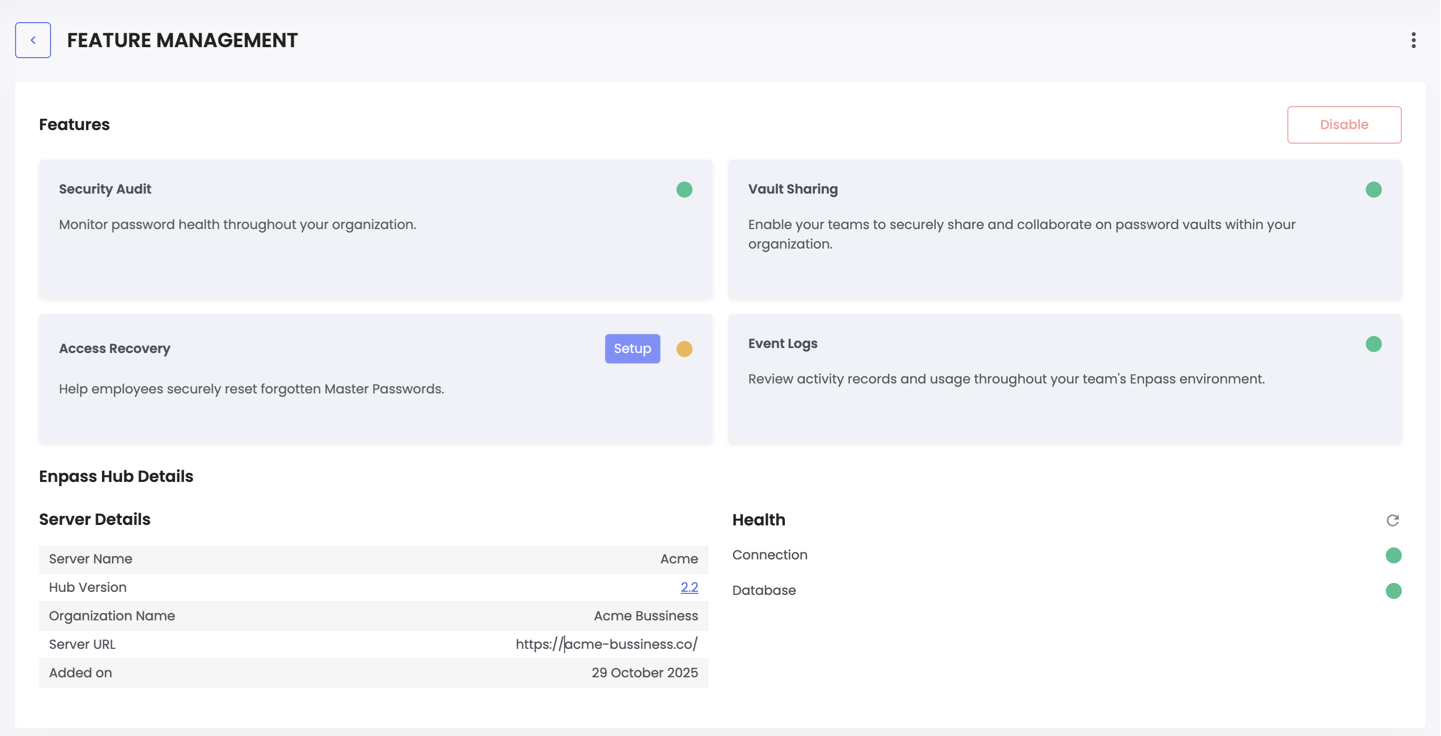
Task: Click the Disable button for Features
Action: (x=1344, y=124)
